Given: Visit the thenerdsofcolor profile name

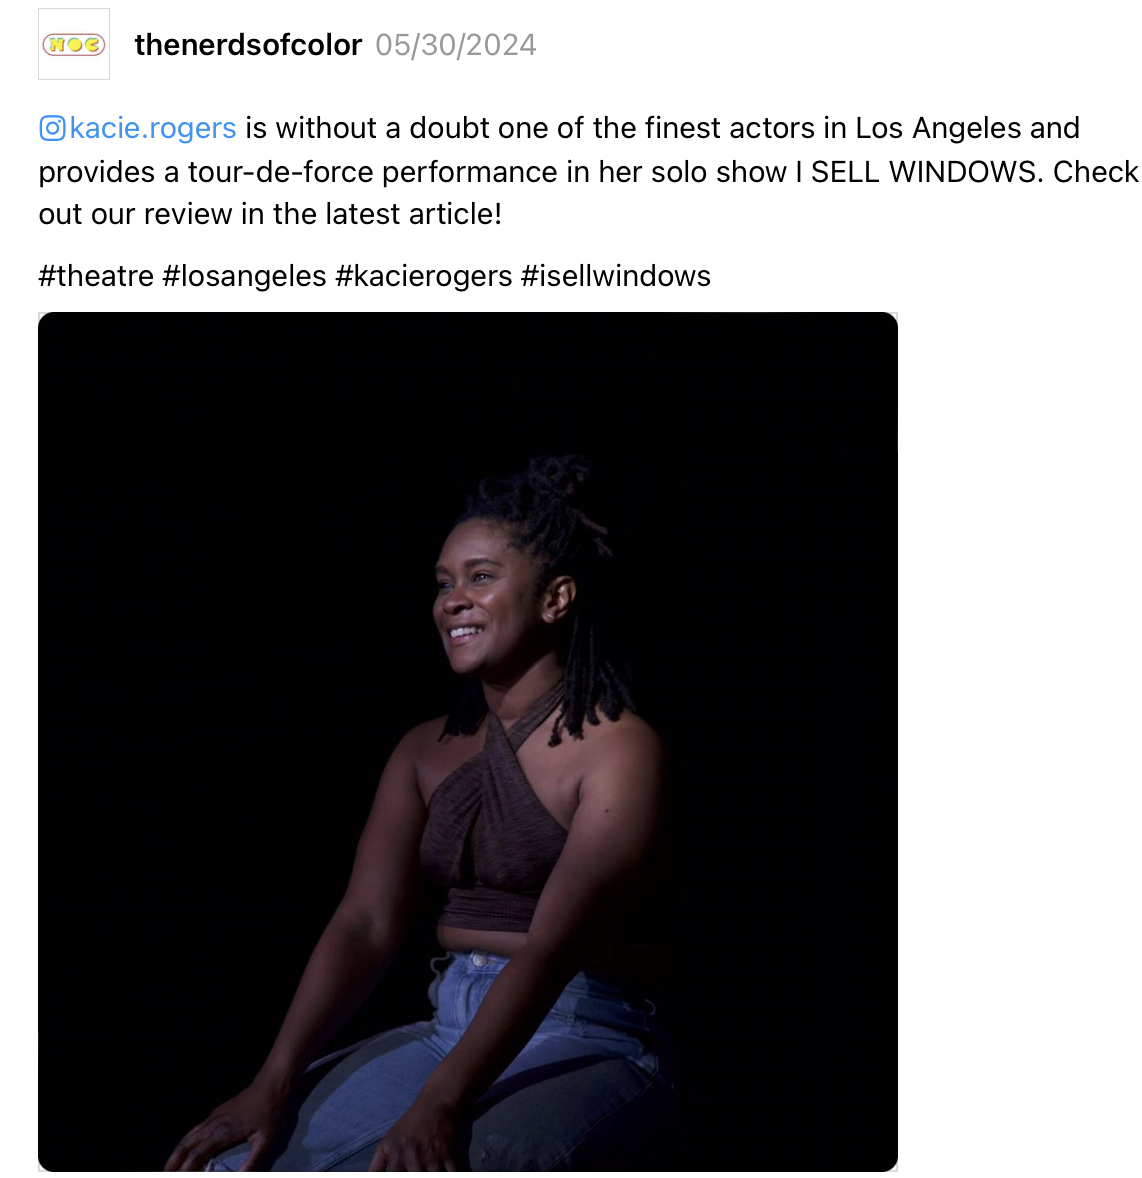Looking at the screenshot, I should (248, 45).
